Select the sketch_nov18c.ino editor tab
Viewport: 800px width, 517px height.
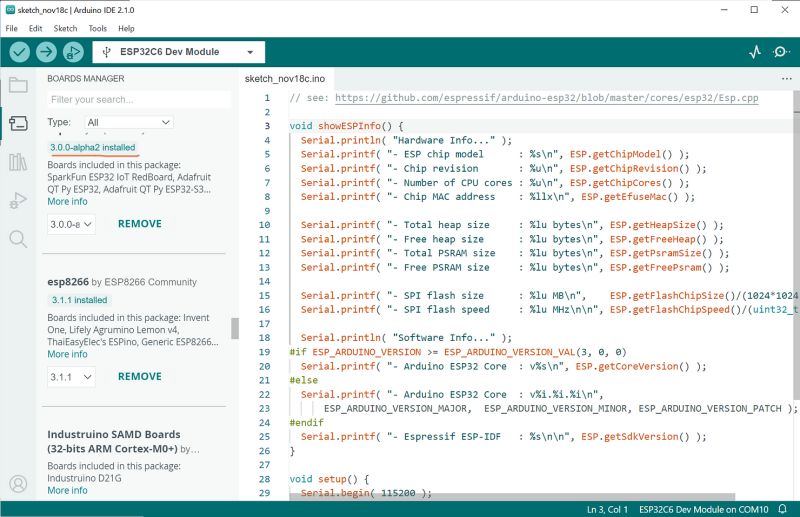click(285, 79)
